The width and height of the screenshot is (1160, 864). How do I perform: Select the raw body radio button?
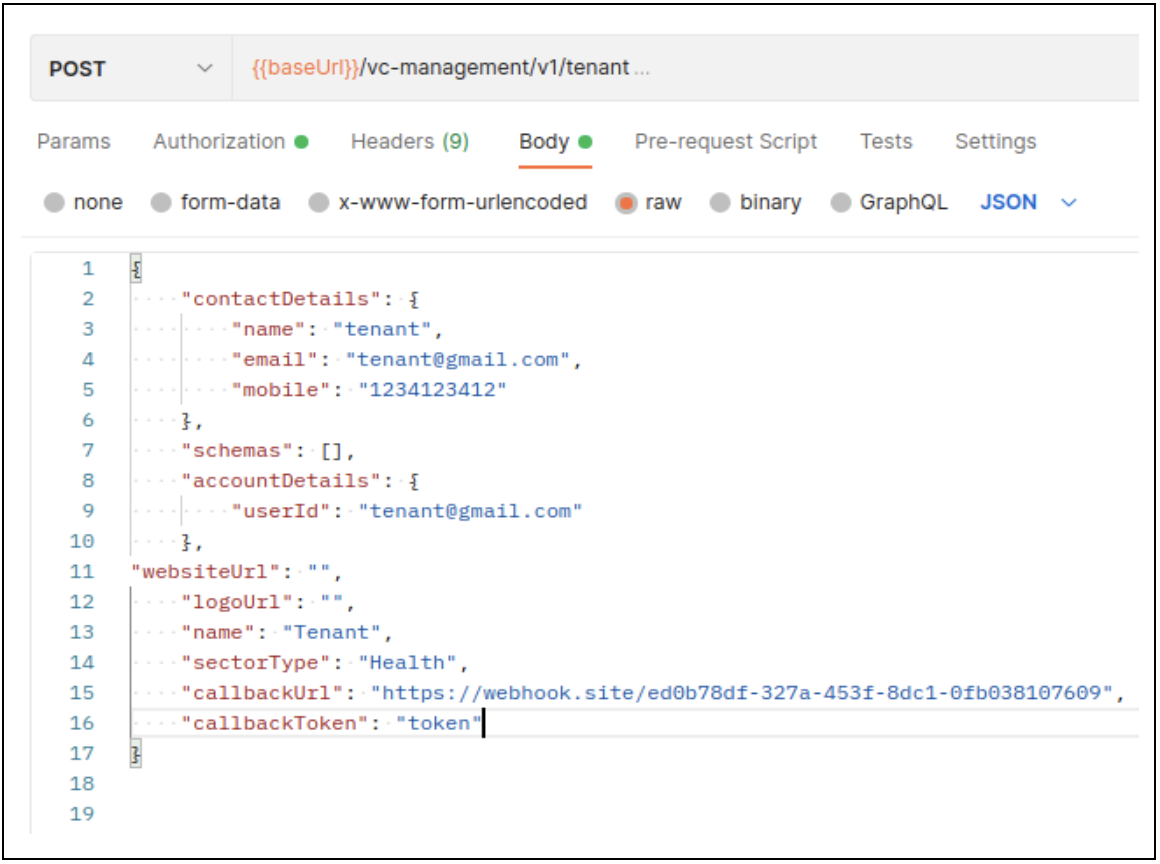627,203
